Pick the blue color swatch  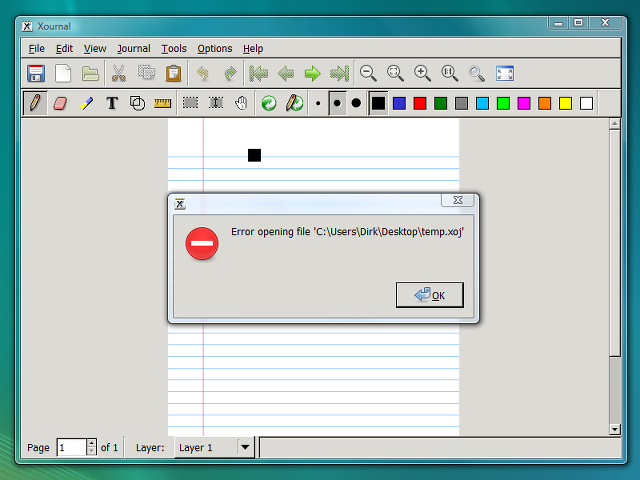(399, 103)
